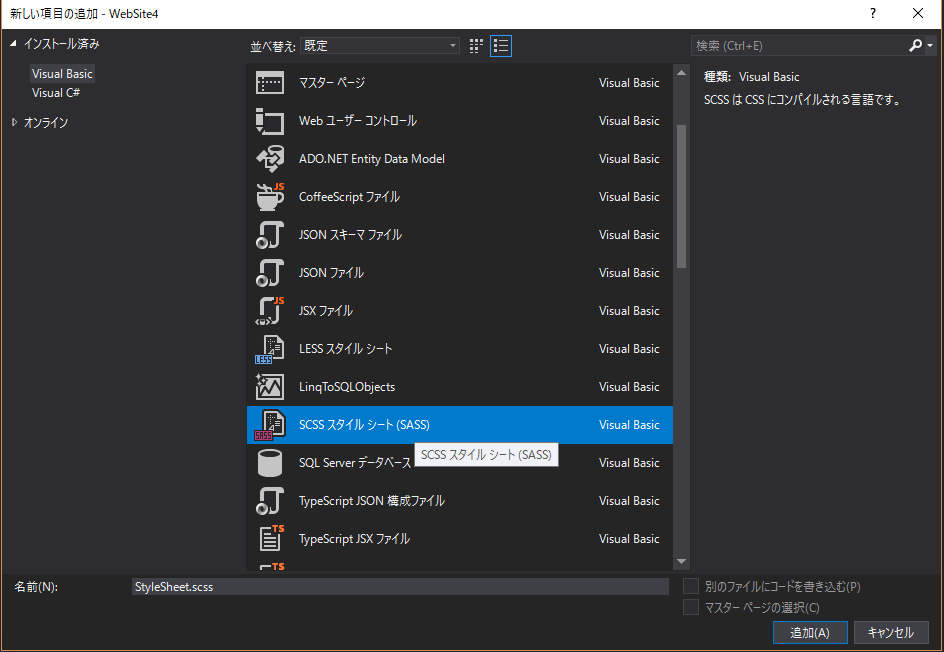Select the ADO.NET Entity Data Model icon
Image resolution: width=944 pixels, height=652 pixels.
click(x=270, y=159)
